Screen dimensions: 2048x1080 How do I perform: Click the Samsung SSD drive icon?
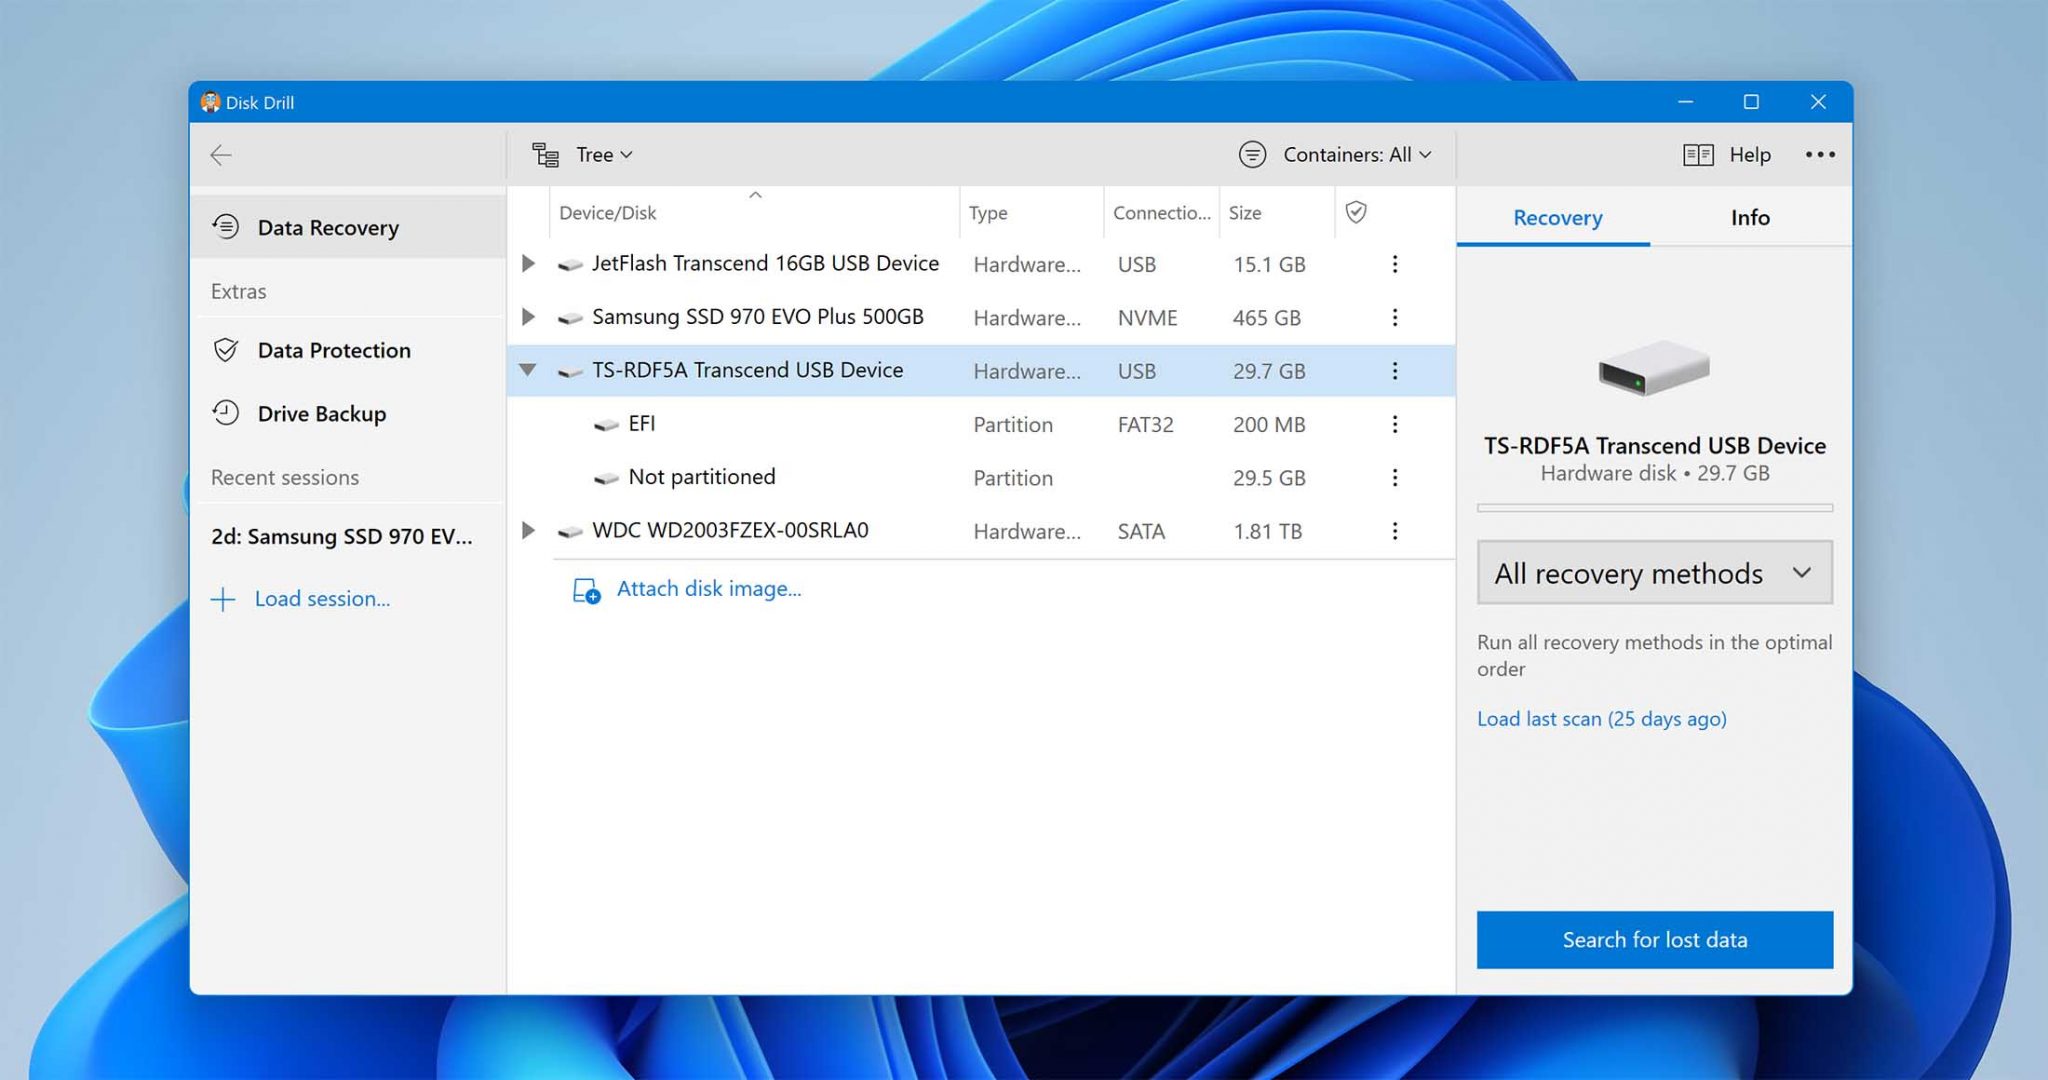coord(570,319)
